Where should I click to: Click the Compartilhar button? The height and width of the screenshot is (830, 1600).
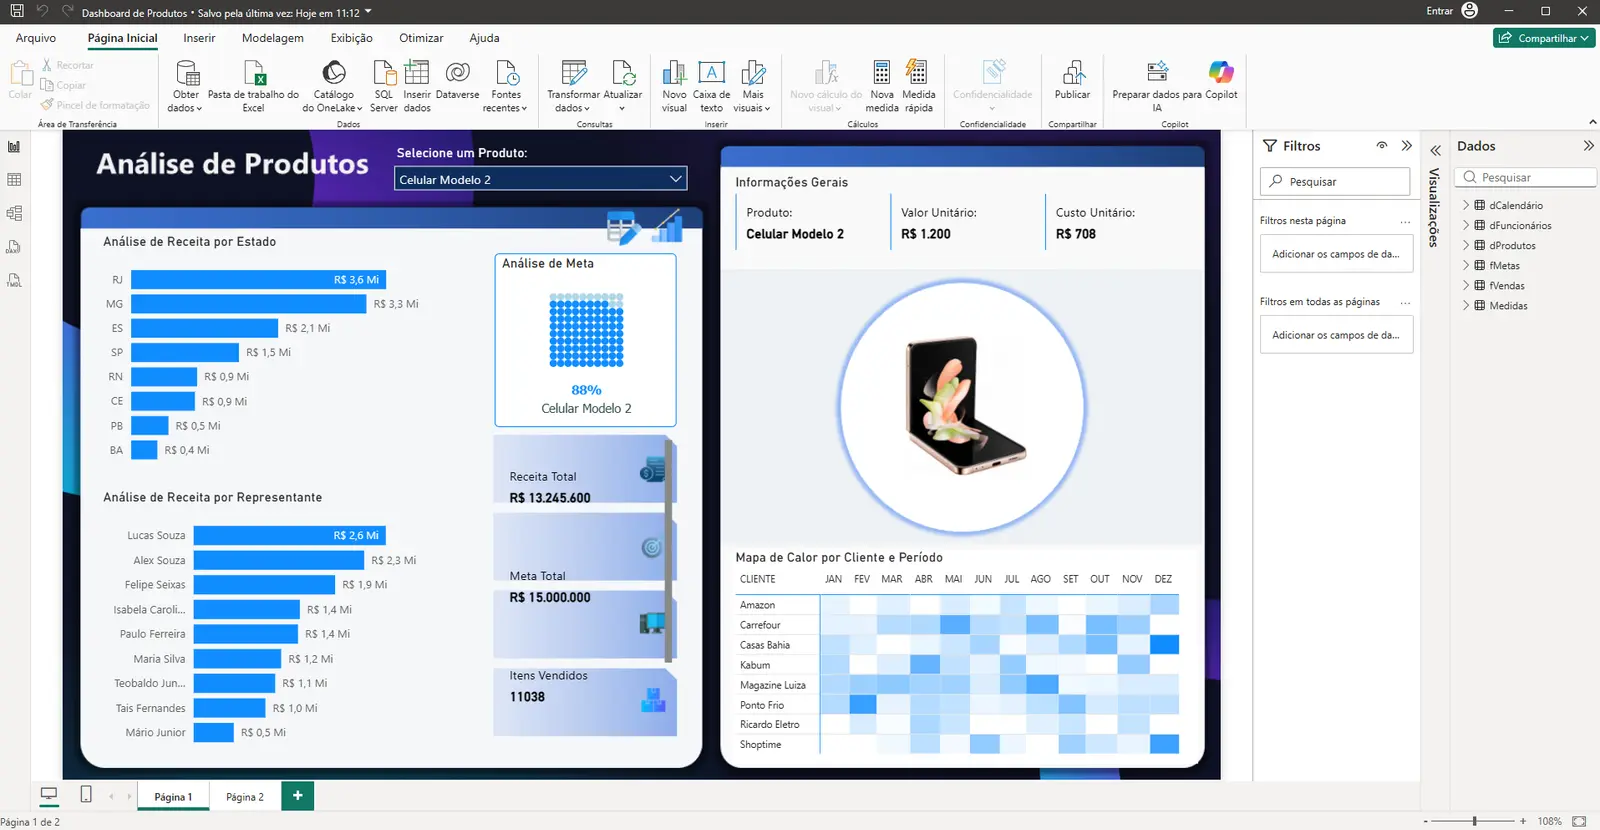coord(1544,38)
